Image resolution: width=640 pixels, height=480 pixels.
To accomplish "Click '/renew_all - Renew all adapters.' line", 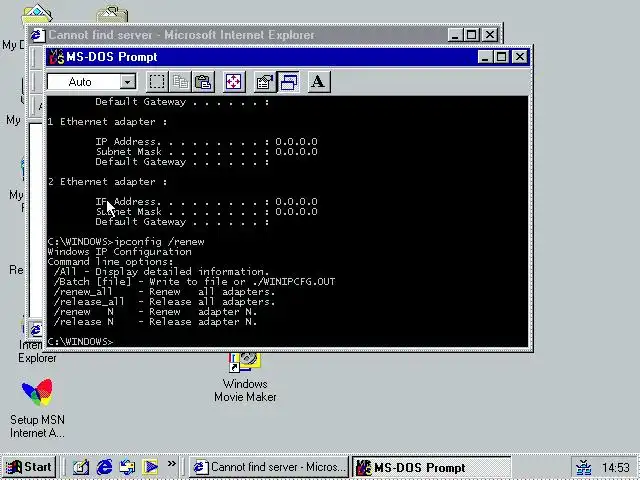I will [x=164, y=292].
